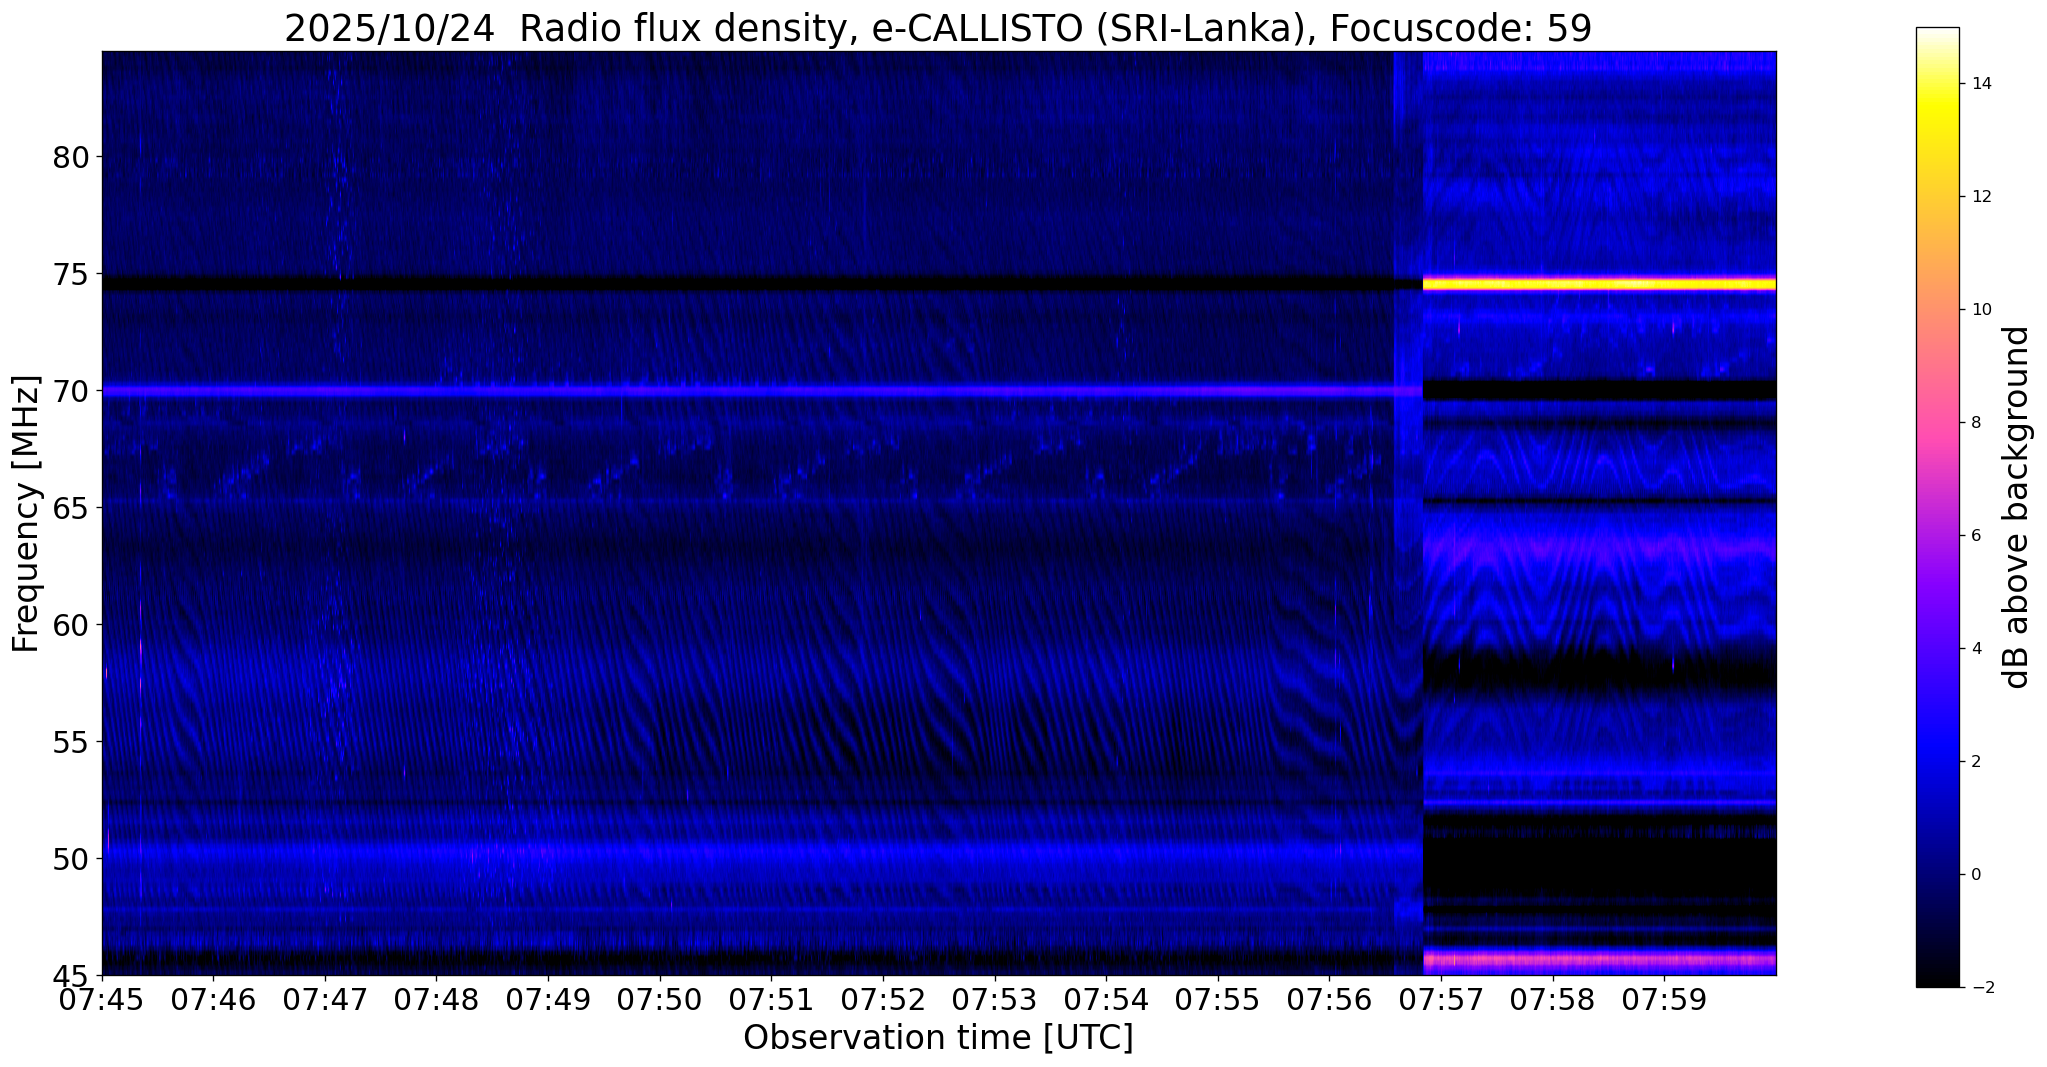Click the colorbar tick label 12
Viewport: 2047px width, 1067px height.
click(1980, 197)
